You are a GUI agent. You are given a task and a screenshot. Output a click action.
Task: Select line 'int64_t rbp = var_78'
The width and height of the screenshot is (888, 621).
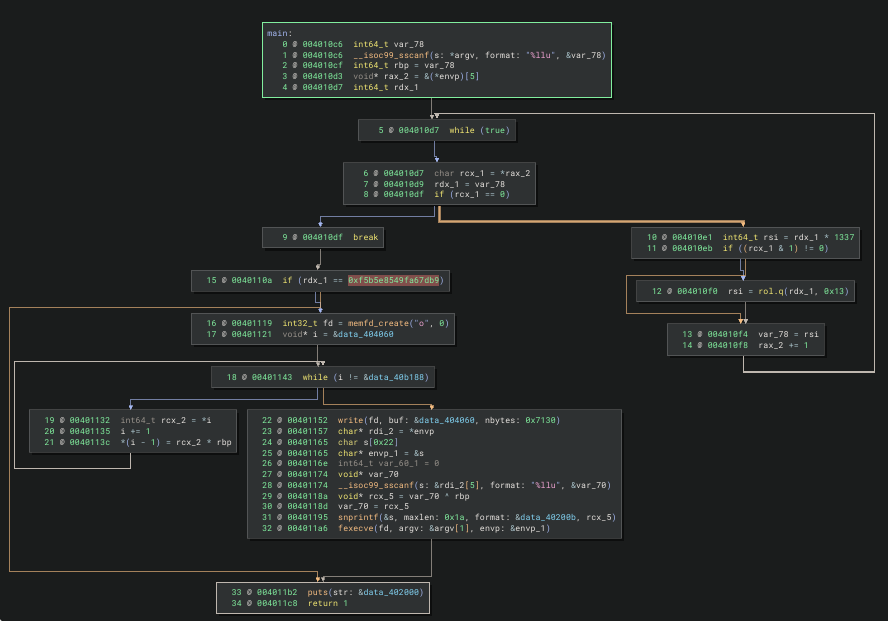point(404,66)
